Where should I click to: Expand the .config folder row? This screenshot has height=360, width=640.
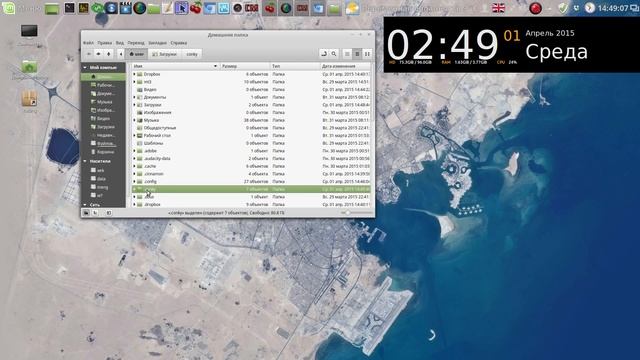[x=134, y=182]
